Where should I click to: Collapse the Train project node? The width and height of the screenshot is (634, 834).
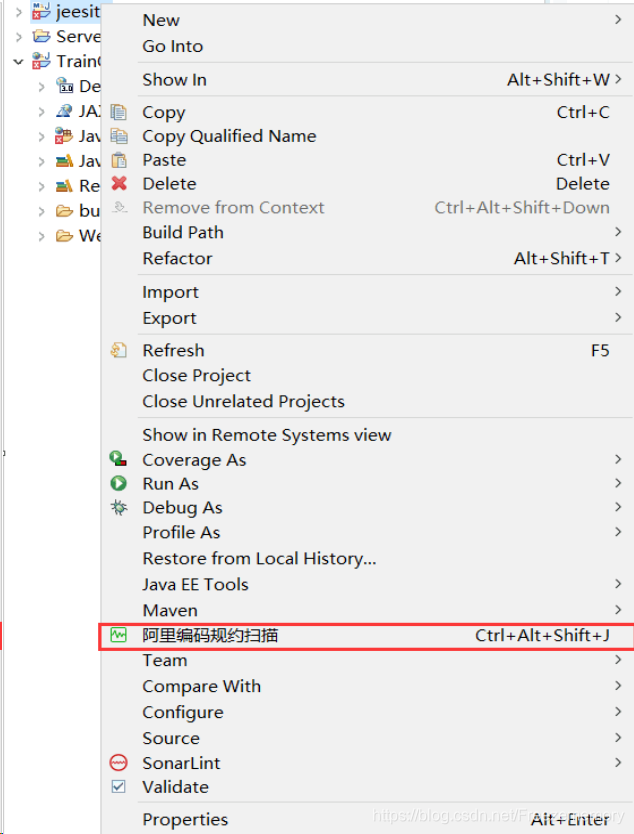coord(19,62)
